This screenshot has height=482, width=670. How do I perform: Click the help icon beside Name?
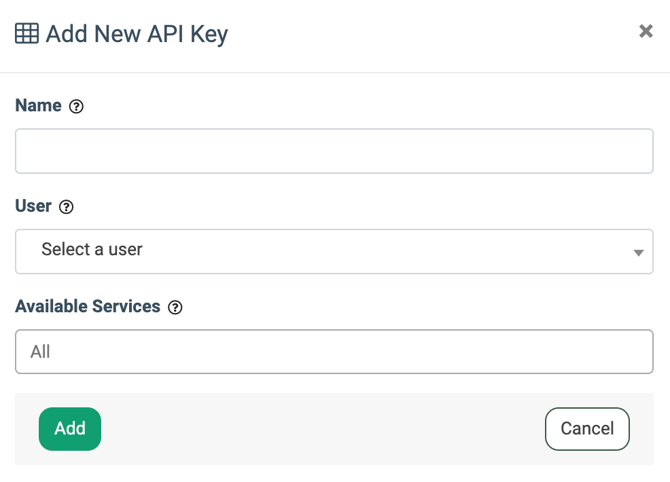click(76, 107)
